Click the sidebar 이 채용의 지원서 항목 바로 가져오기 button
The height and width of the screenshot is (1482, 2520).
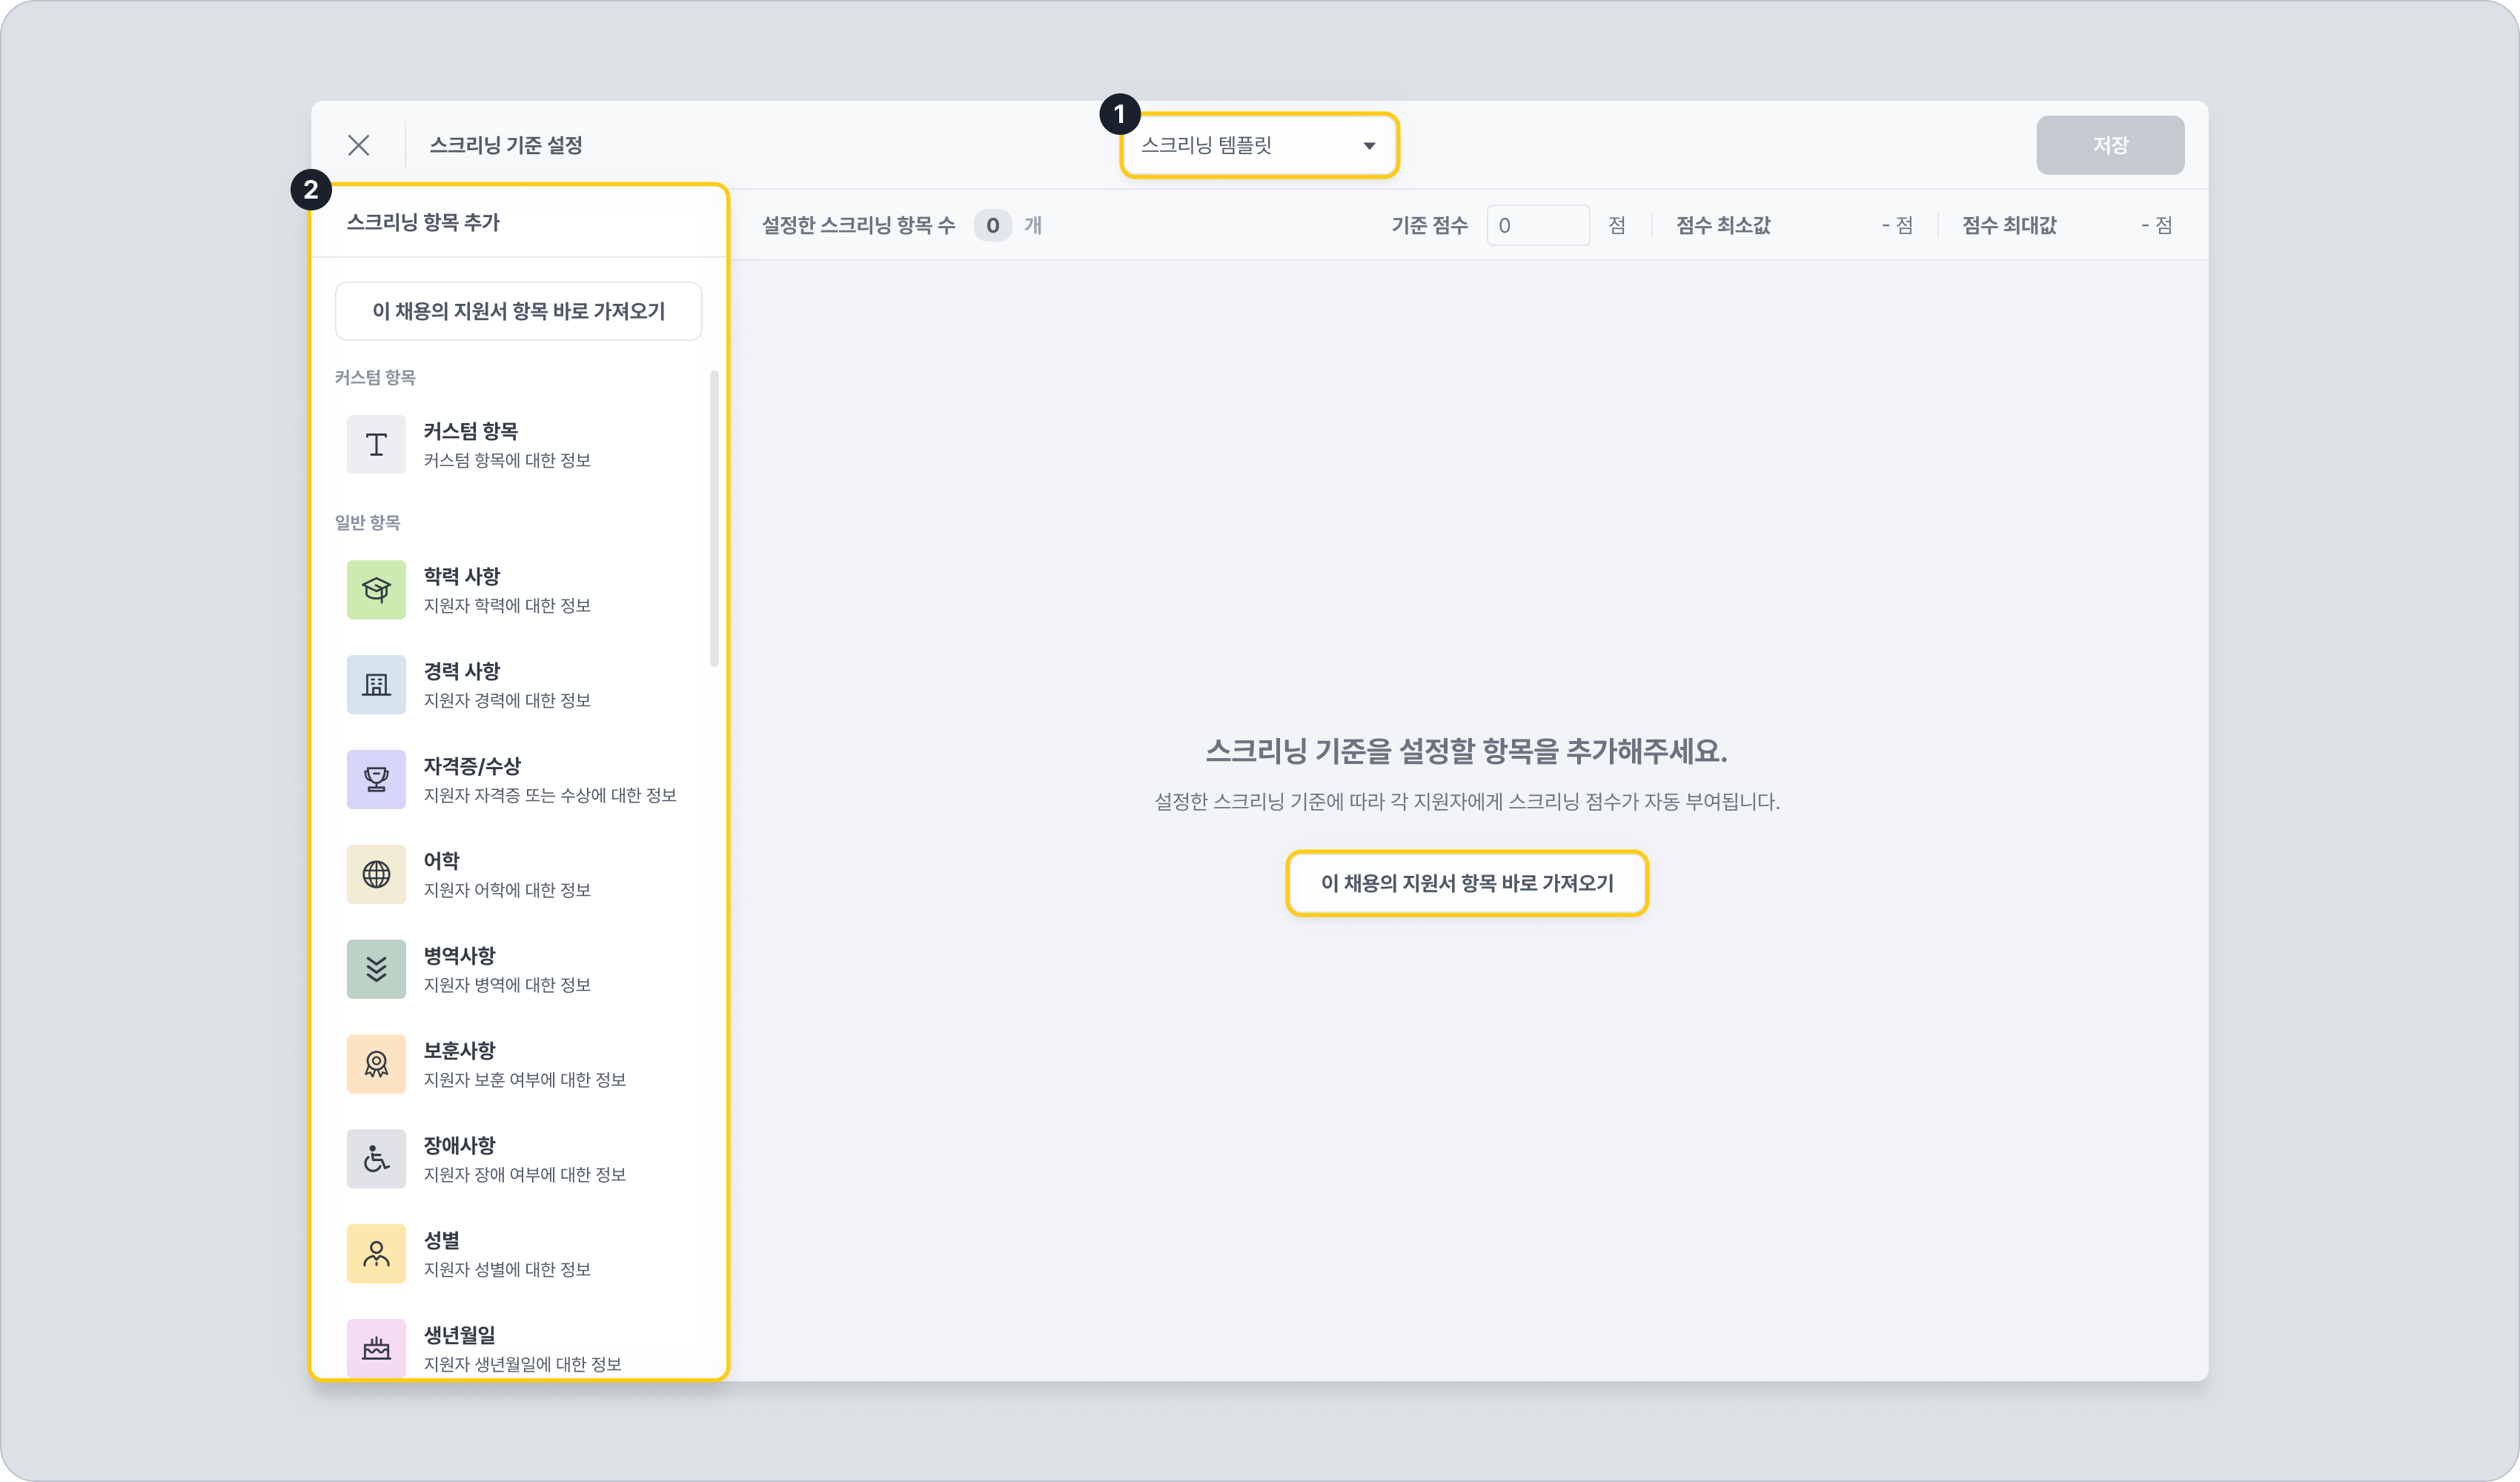pyautogui.click(x=518, y=311)
